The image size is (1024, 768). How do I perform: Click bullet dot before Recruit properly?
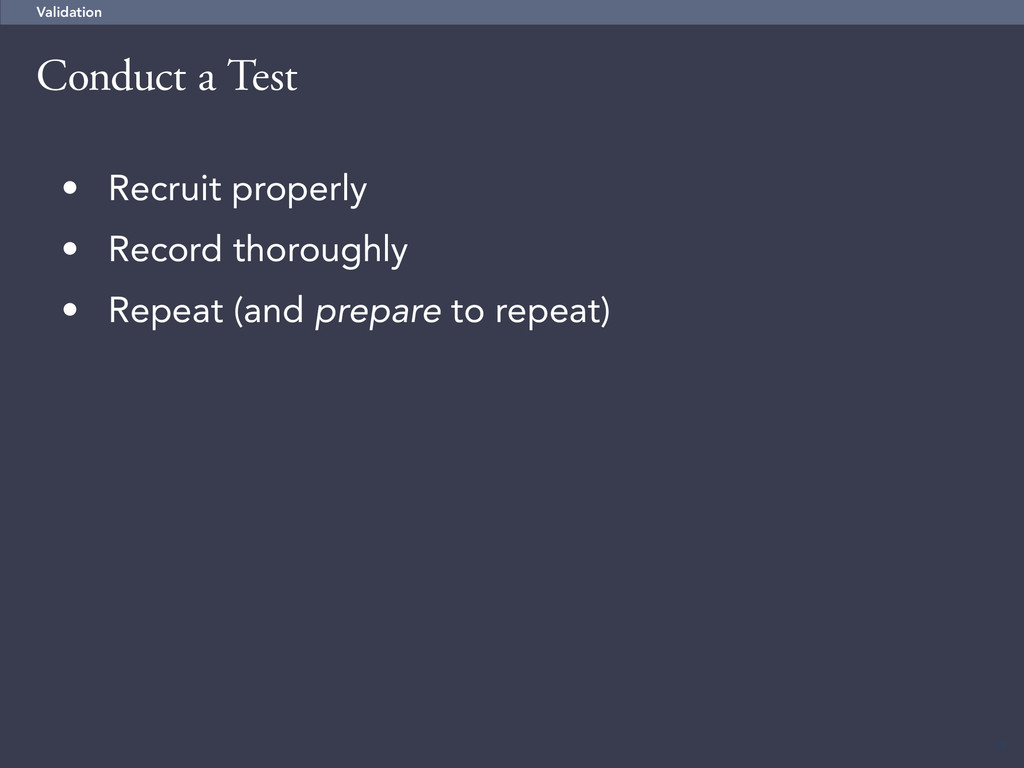(x=70, y=189)
